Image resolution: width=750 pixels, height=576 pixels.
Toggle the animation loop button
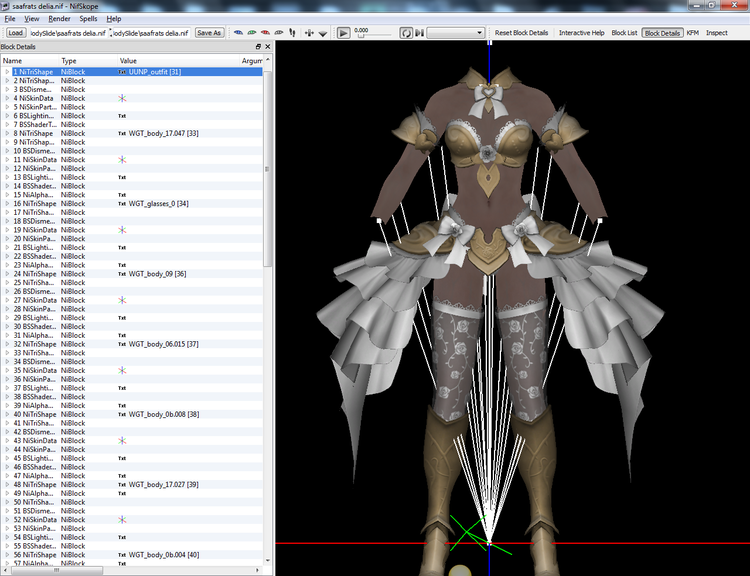point(406,33)
